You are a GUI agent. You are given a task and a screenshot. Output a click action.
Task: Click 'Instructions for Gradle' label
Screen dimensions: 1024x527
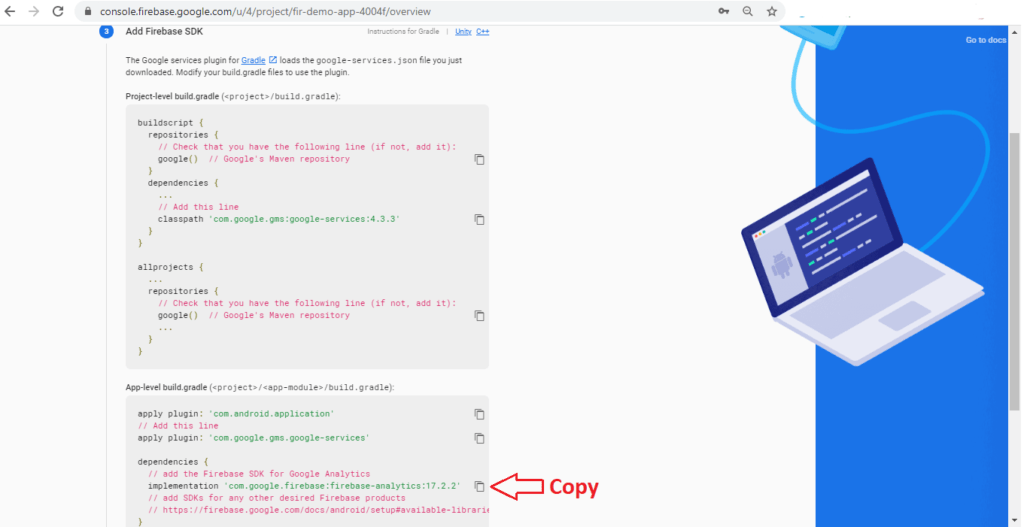pos(404,31)
